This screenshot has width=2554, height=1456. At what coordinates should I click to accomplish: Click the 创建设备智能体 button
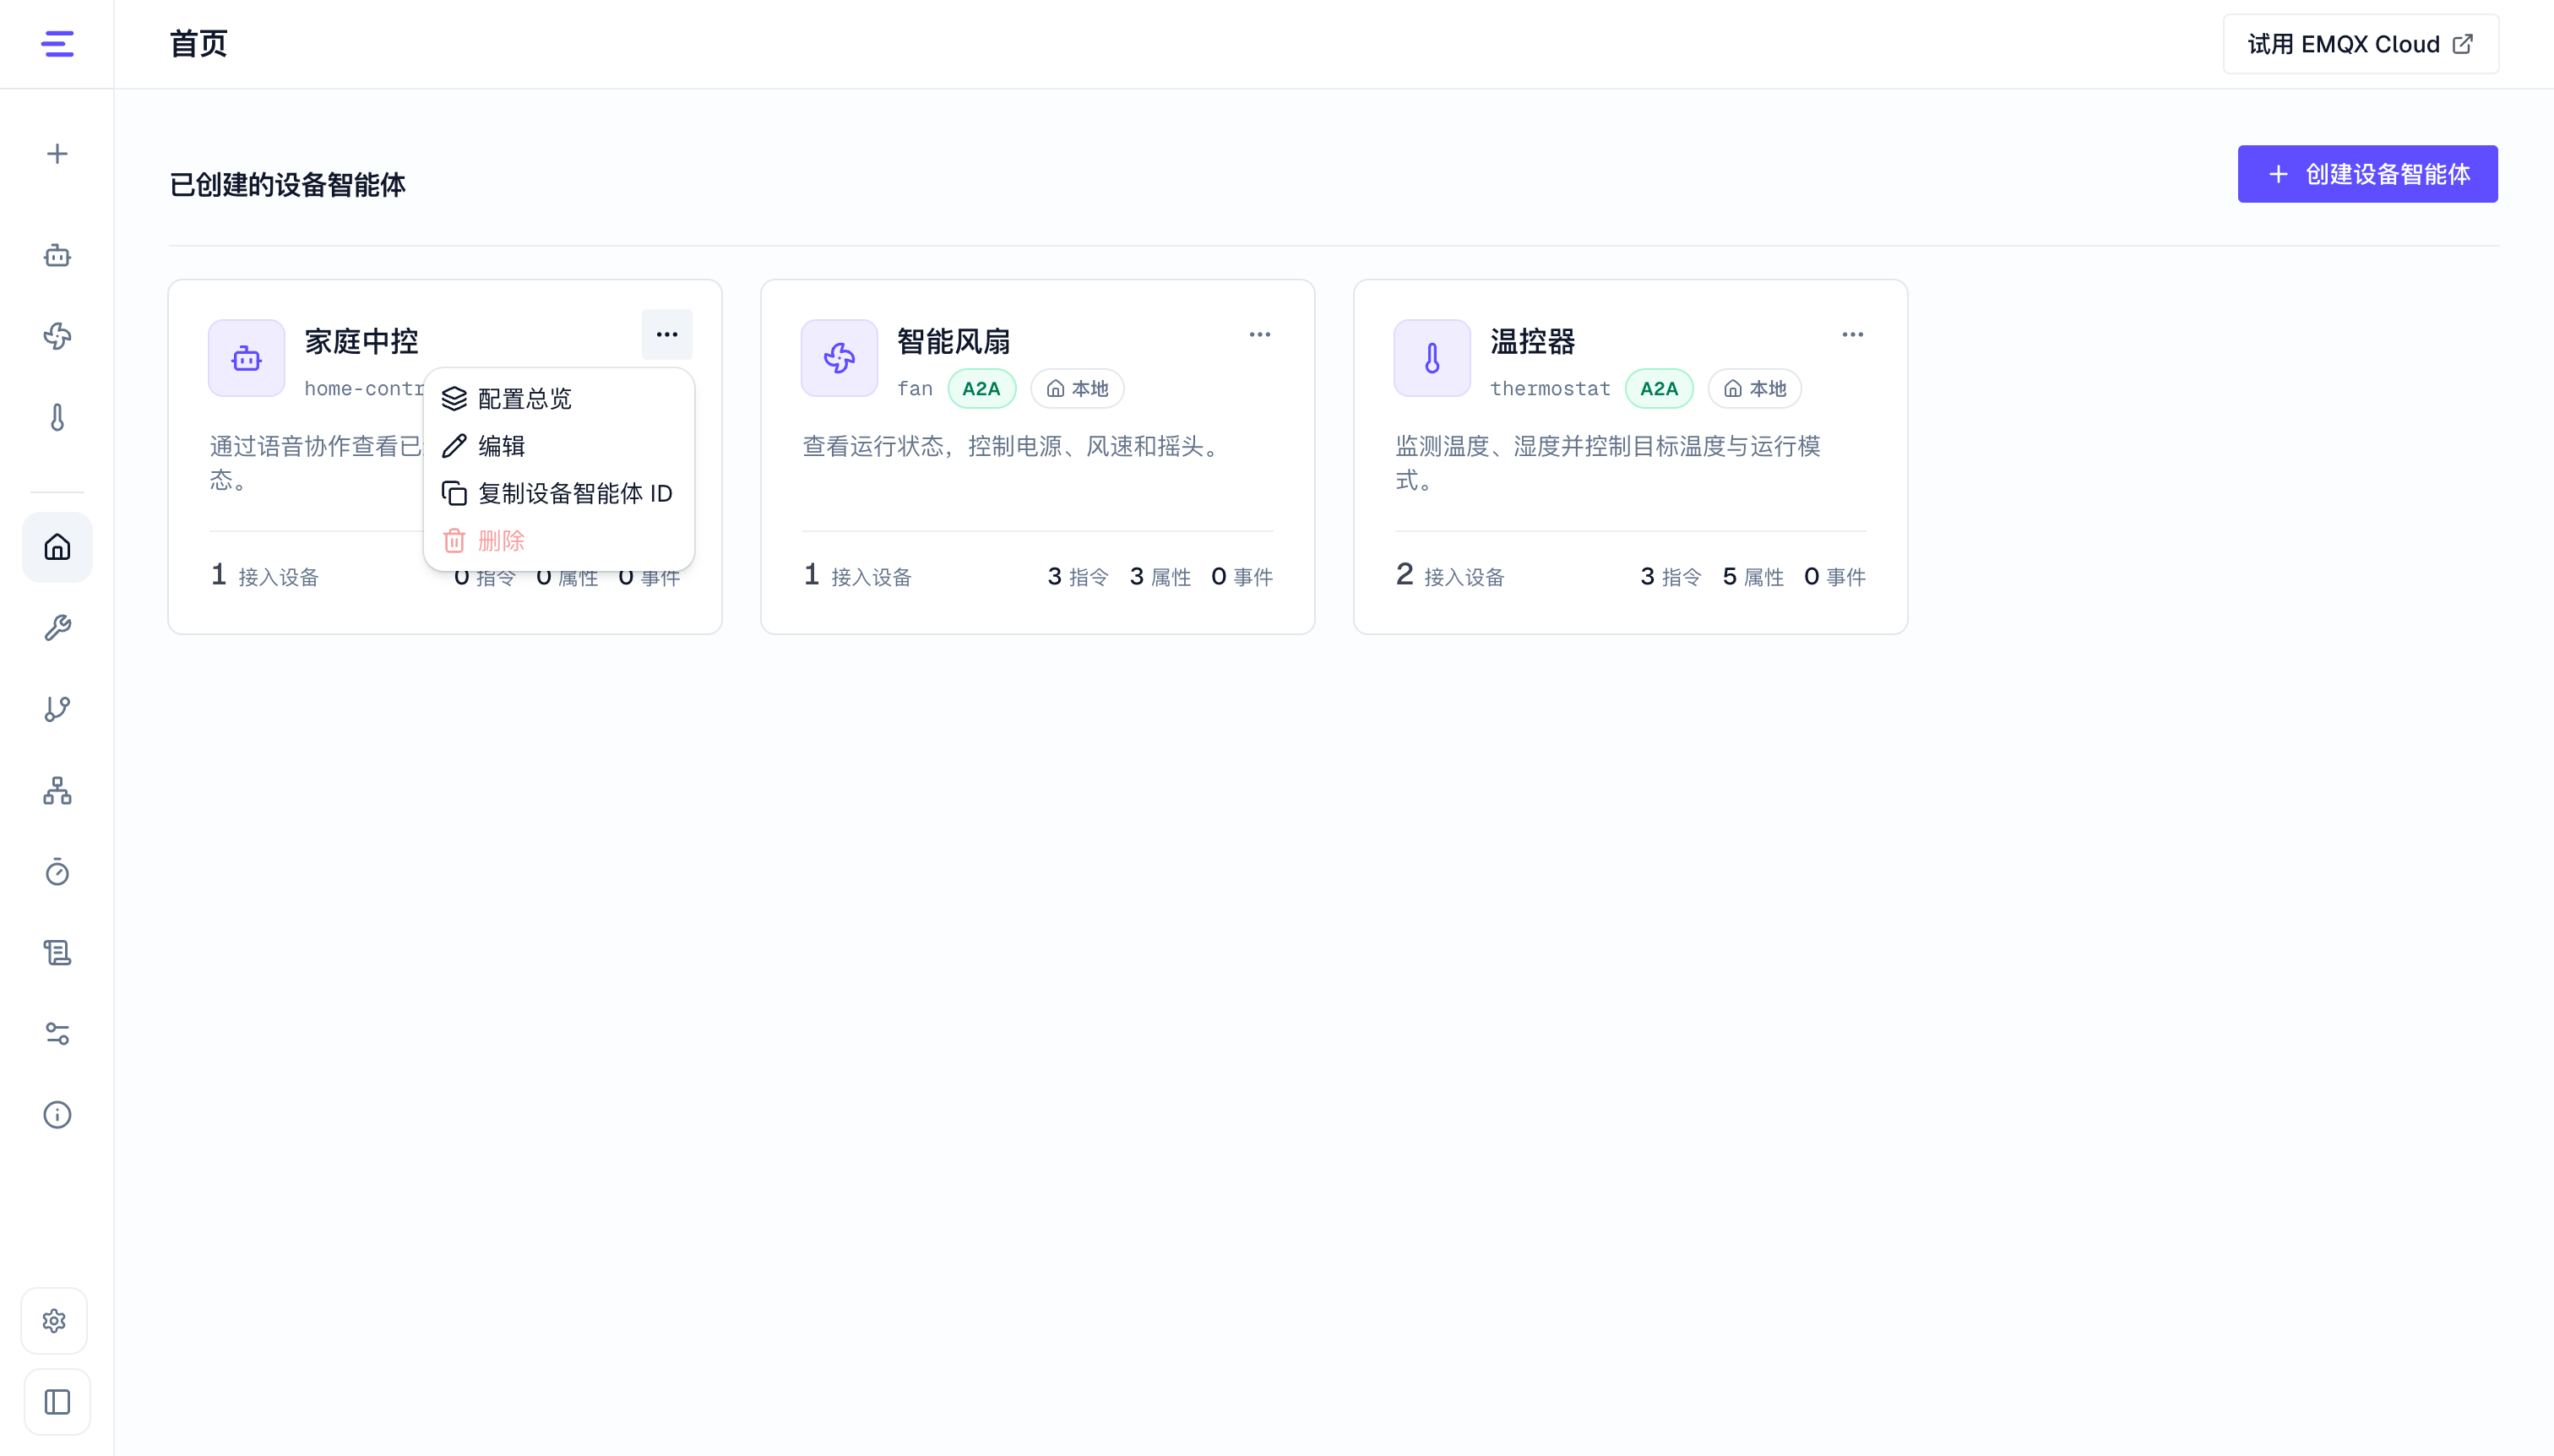[2367, 174]
